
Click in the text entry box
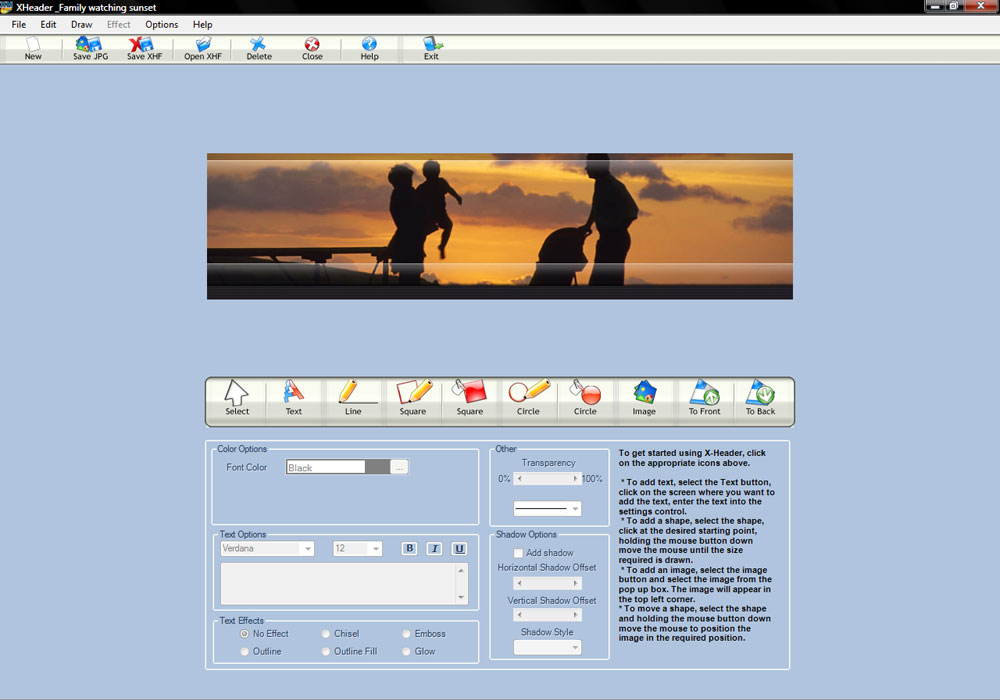[337, 583]
